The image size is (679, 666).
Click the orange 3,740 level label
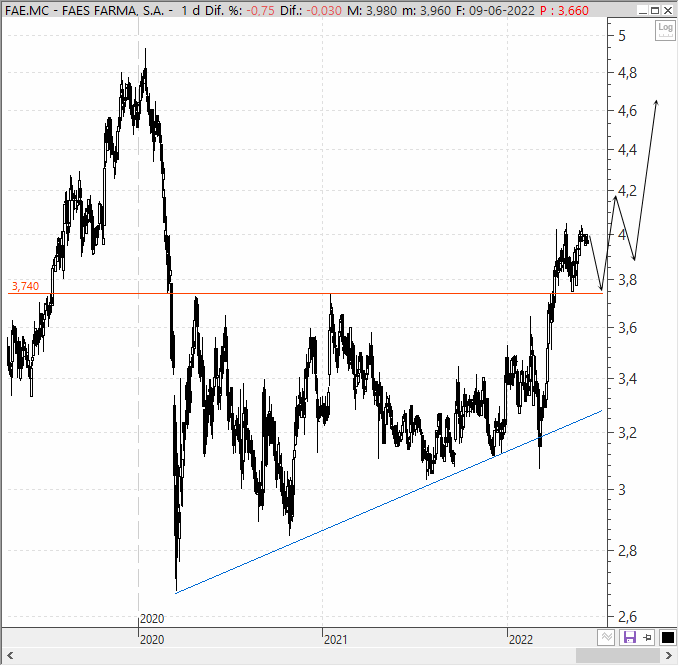[25, 286]
